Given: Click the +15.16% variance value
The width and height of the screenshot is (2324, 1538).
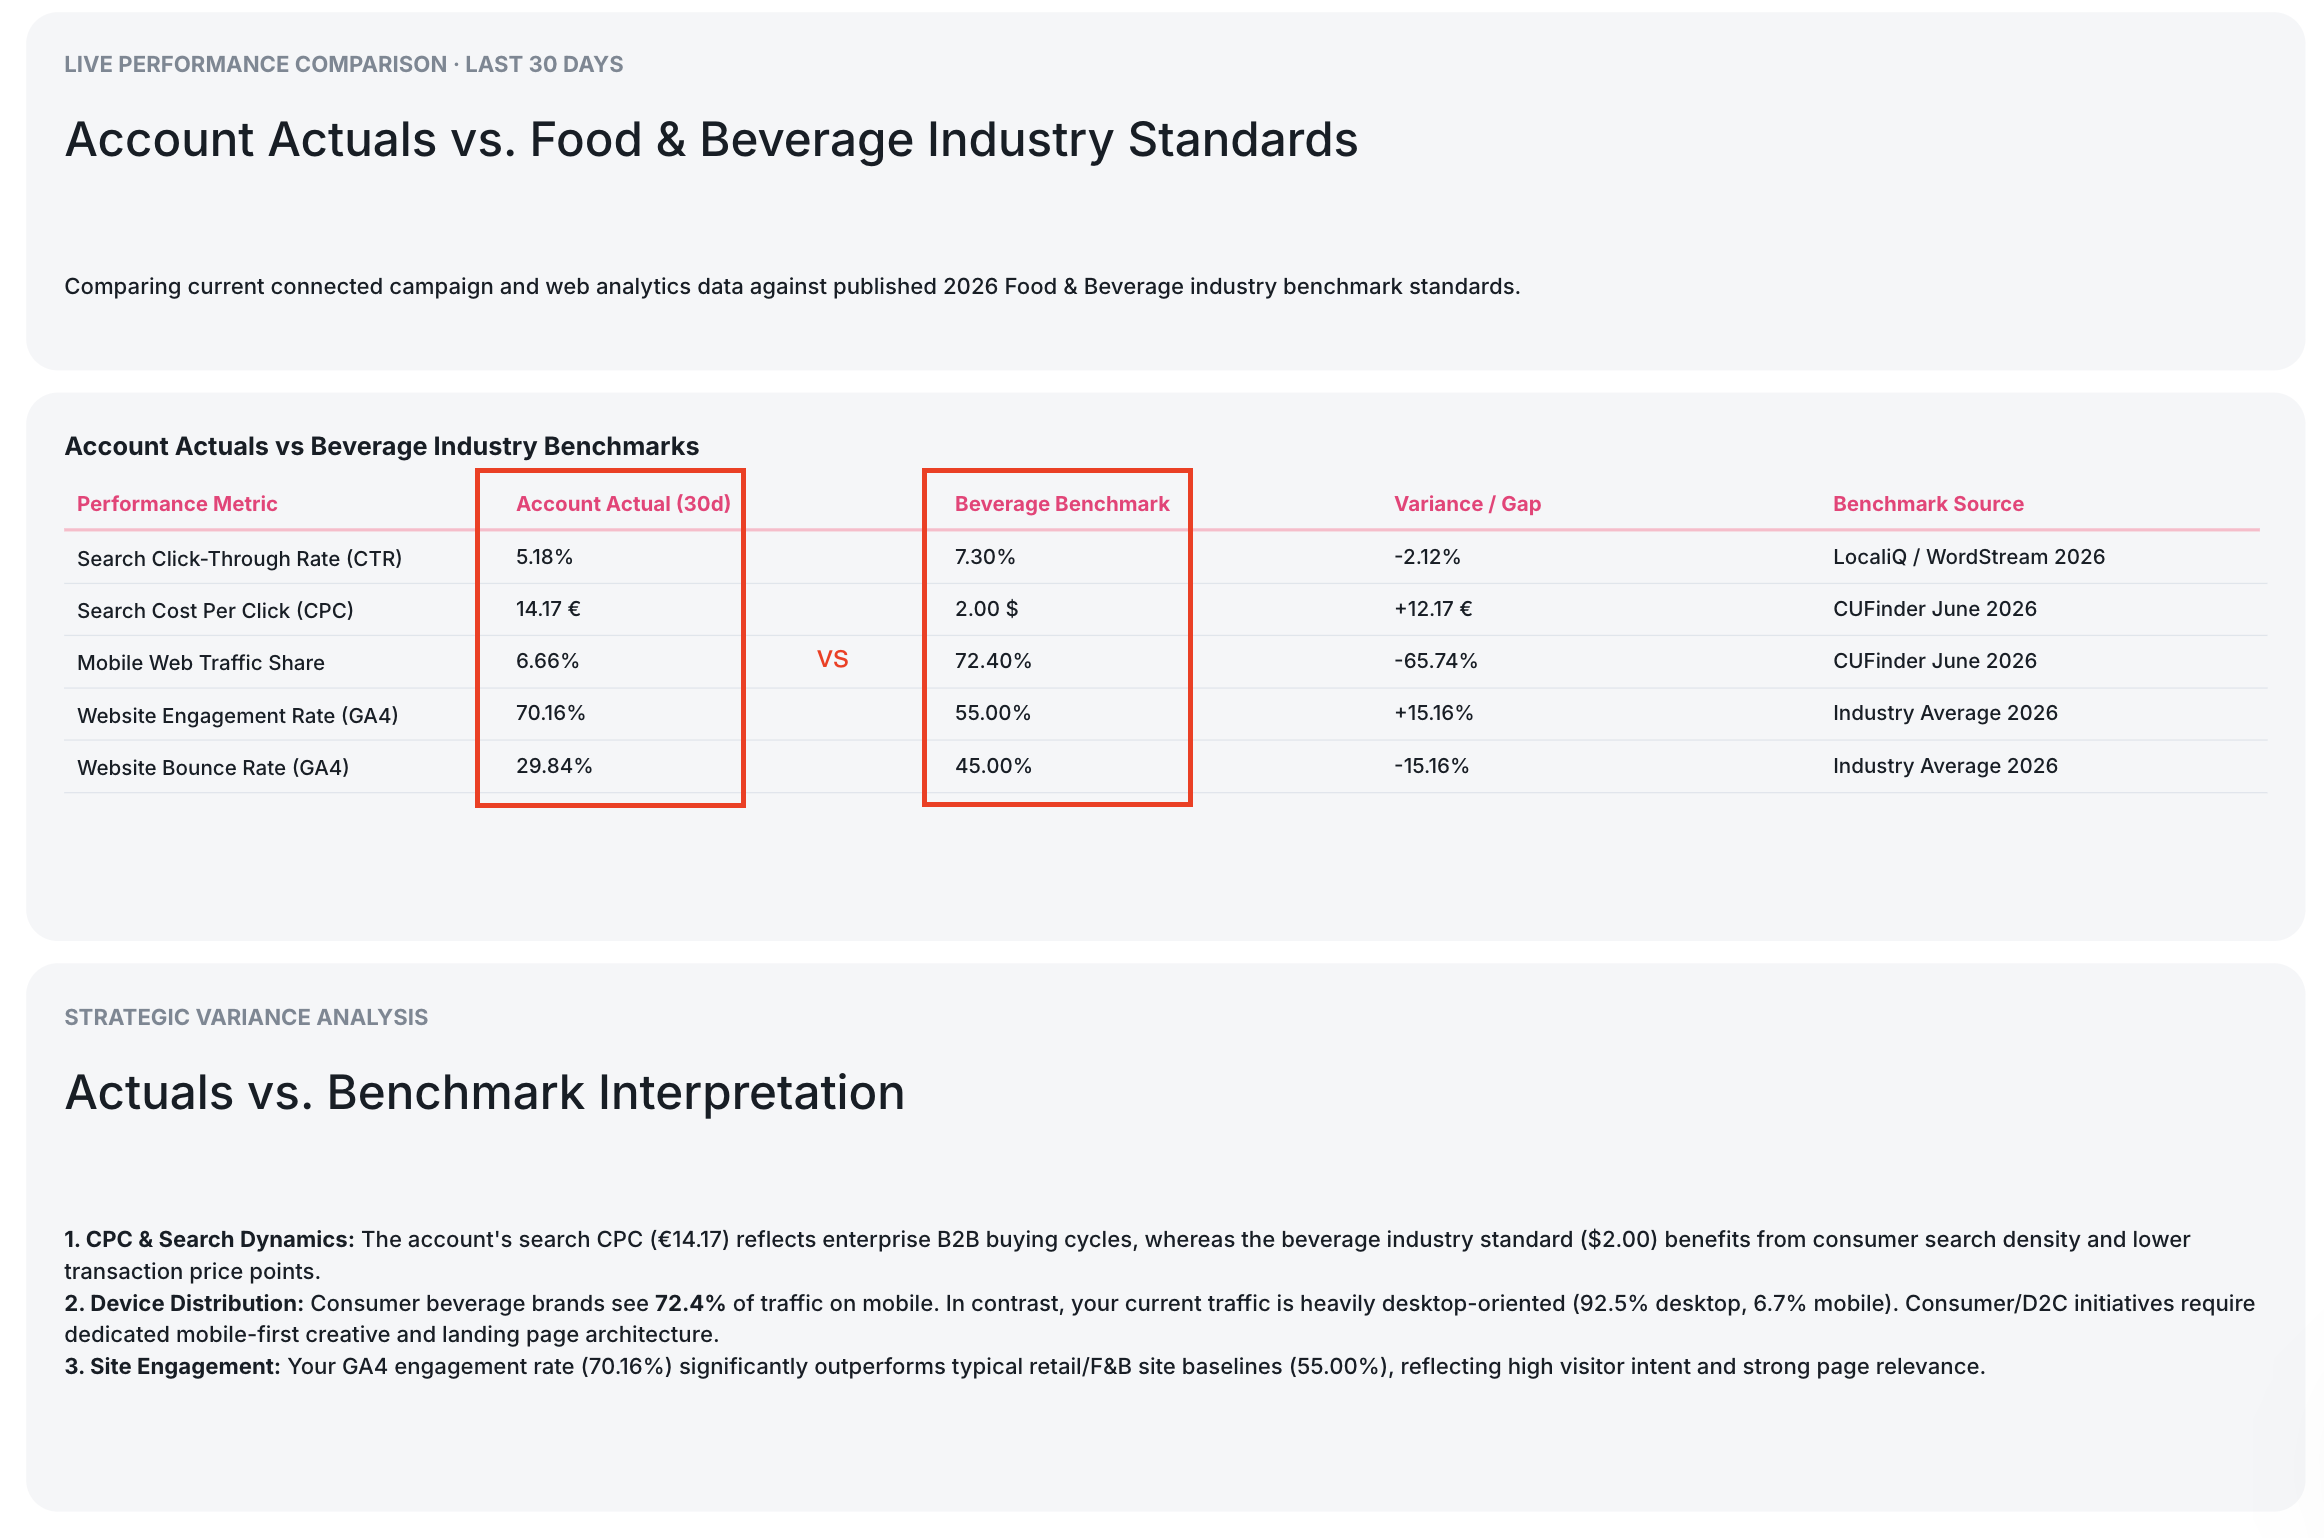Looking at the screenshot, I should (x=1433, y=713).
